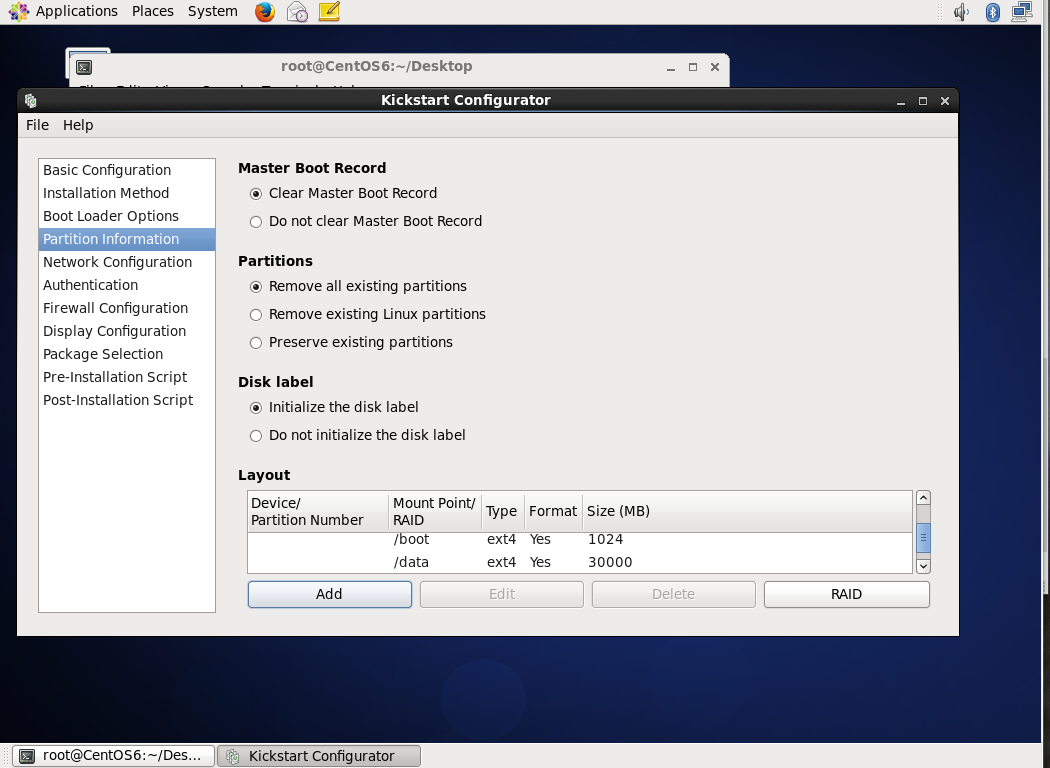Image resolution: width=1050 pixels, height=768 pixels.
Task: Click the Type column header
Action: pos(503,512)
